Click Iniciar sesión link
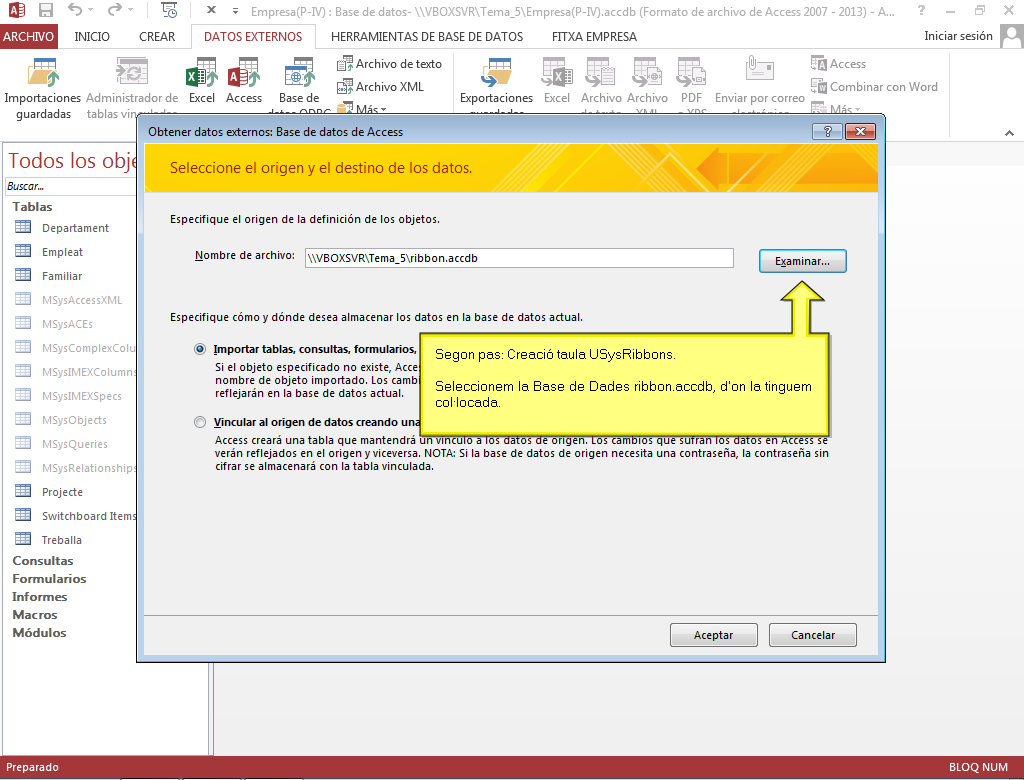This screenshot has height=780, width=1024. [x=958, y=36]
